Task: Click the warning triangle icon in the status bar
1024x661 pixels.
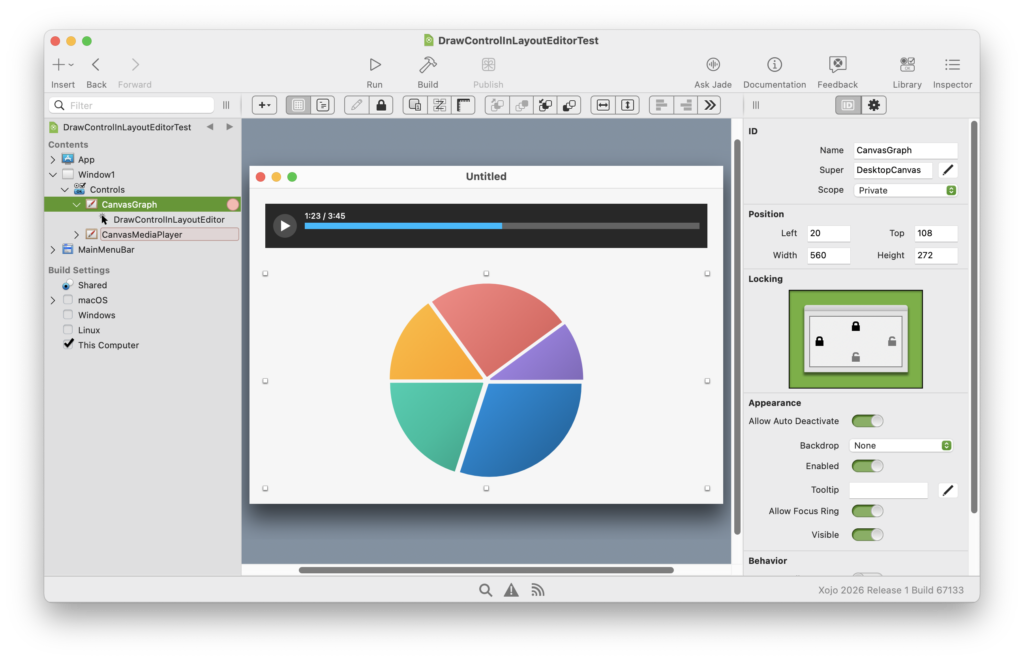Action: click(511, 590)
